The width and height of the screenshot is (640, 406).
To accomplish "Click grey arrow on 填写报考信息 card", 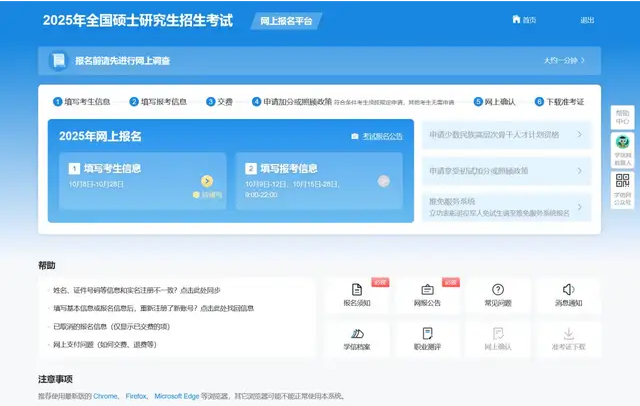I will [x=383, y=181].
